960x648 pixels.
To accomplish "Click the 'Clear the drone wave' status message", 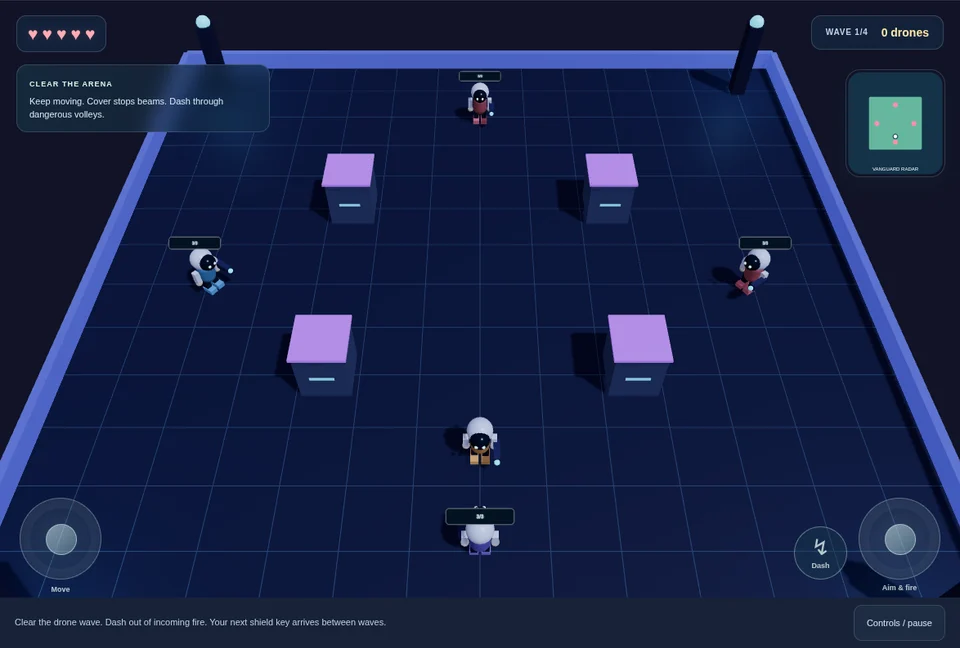I will 200,622.
